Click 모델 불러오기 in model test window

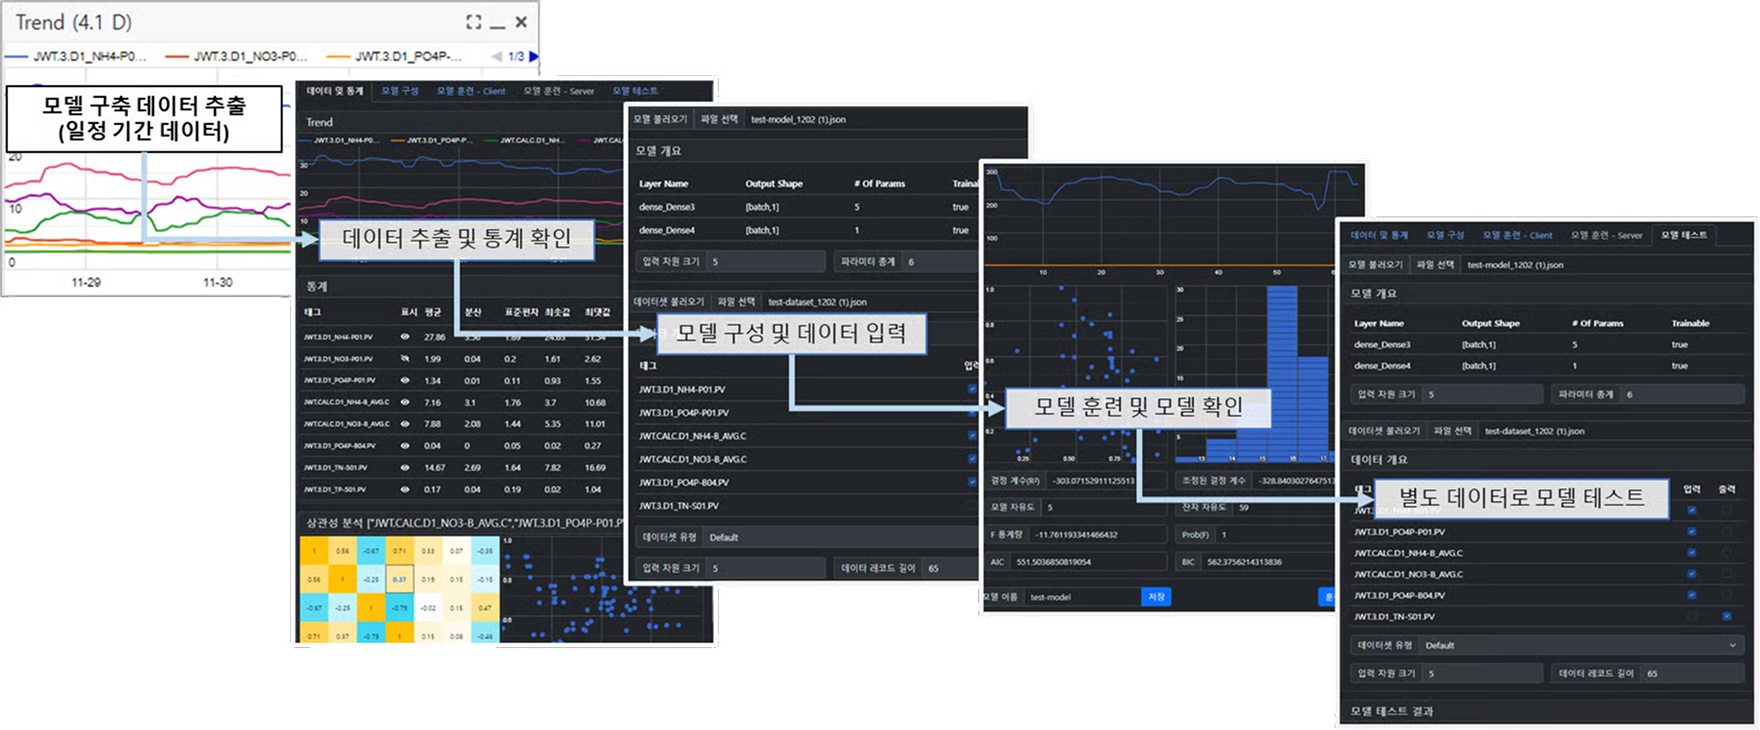click(1376, 265)
